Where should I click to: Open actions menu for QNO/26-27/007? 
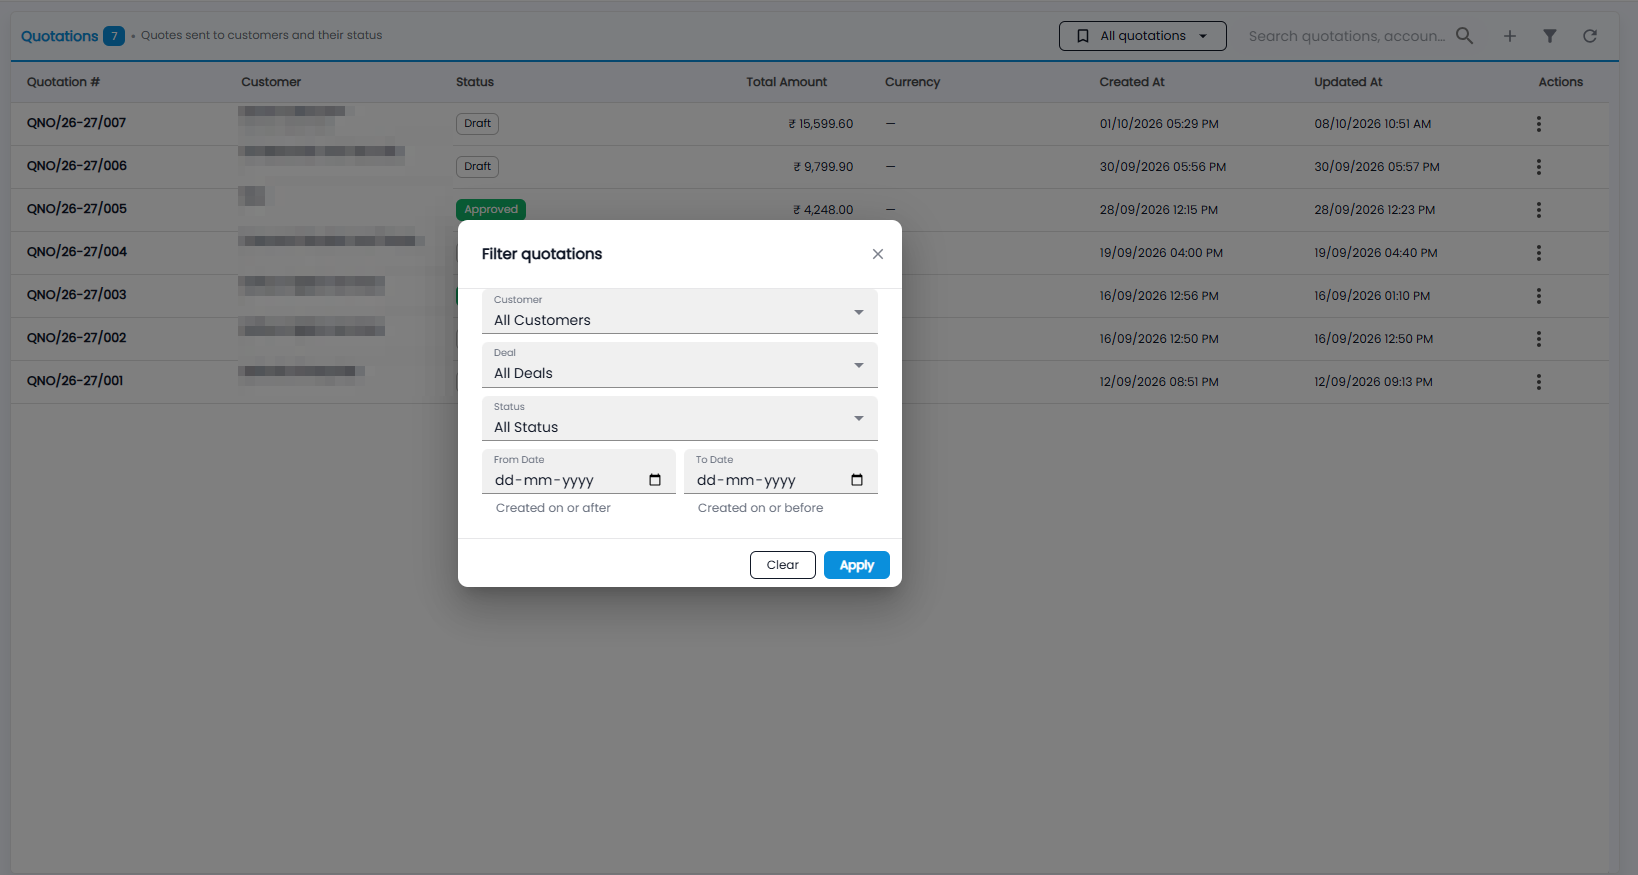1539,124
